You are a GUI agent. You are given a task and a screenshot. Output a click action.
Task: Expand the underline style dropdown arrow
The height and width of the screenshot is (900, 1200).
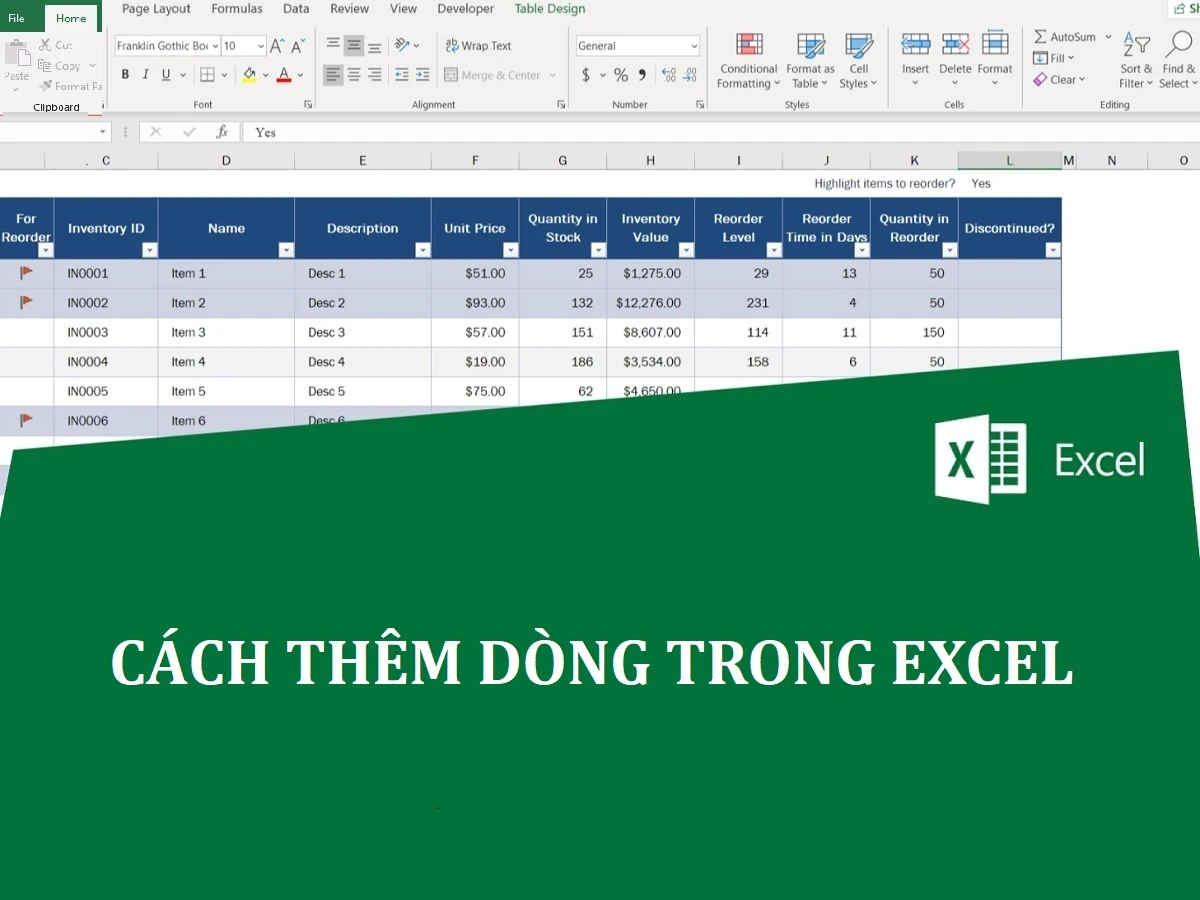(182, 75)
